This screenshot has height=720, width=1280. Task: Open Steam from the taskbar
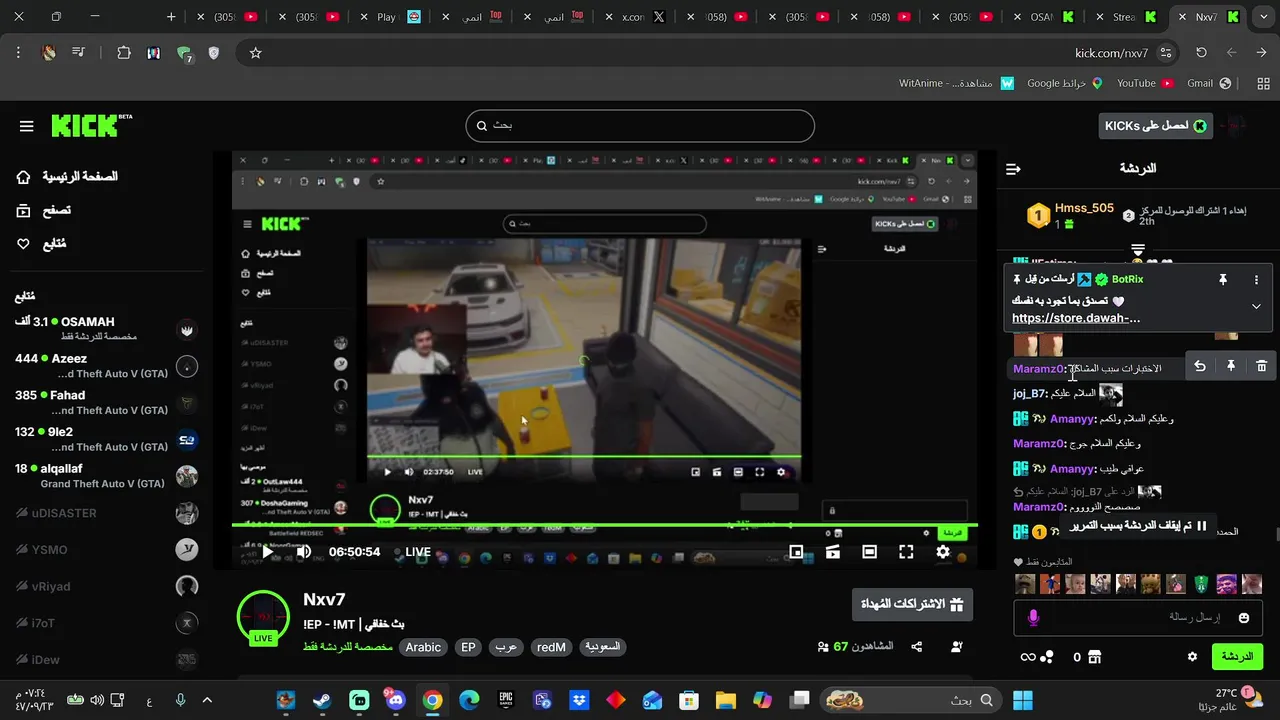coord(322,700)
